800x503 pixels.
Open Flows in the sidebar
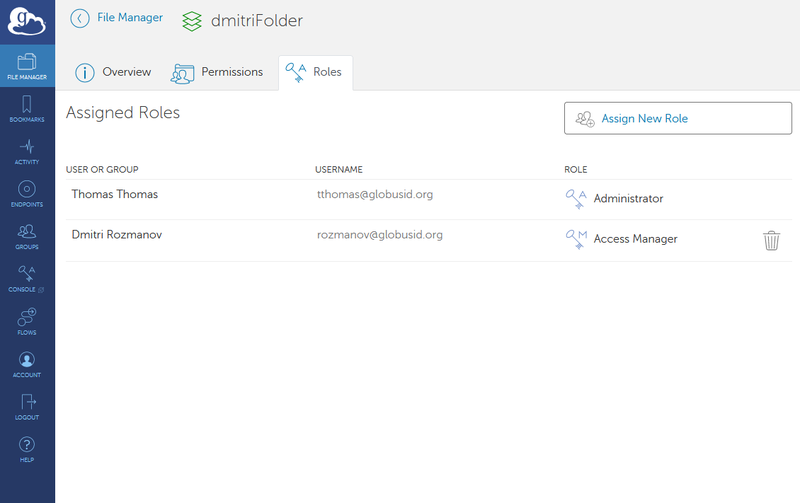[x=27, y=321]
